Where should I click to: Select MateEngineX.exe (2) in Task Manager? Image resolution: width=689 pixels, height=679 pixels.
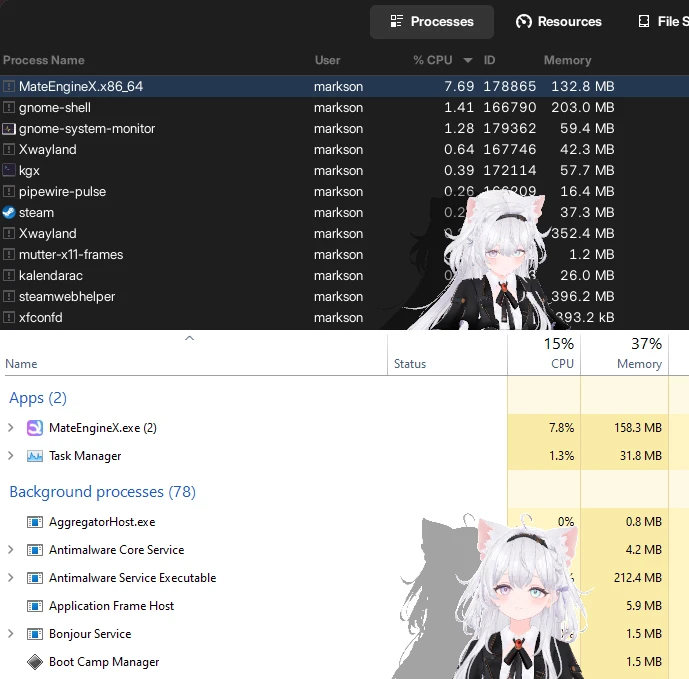(344, 428)
